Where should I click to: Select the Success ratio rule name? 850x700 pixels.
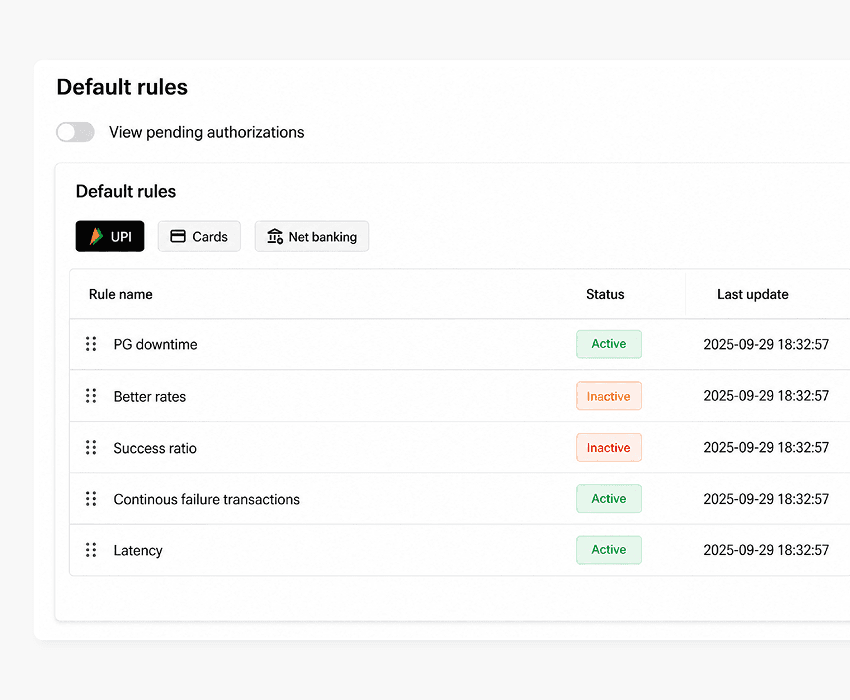click(x=155, y=448)
